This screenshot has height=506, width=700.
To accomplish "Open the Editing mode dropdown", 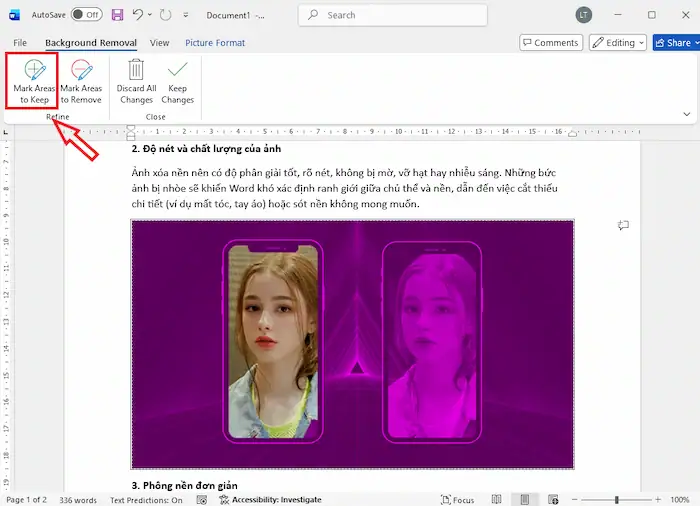I will pos(618,42).
